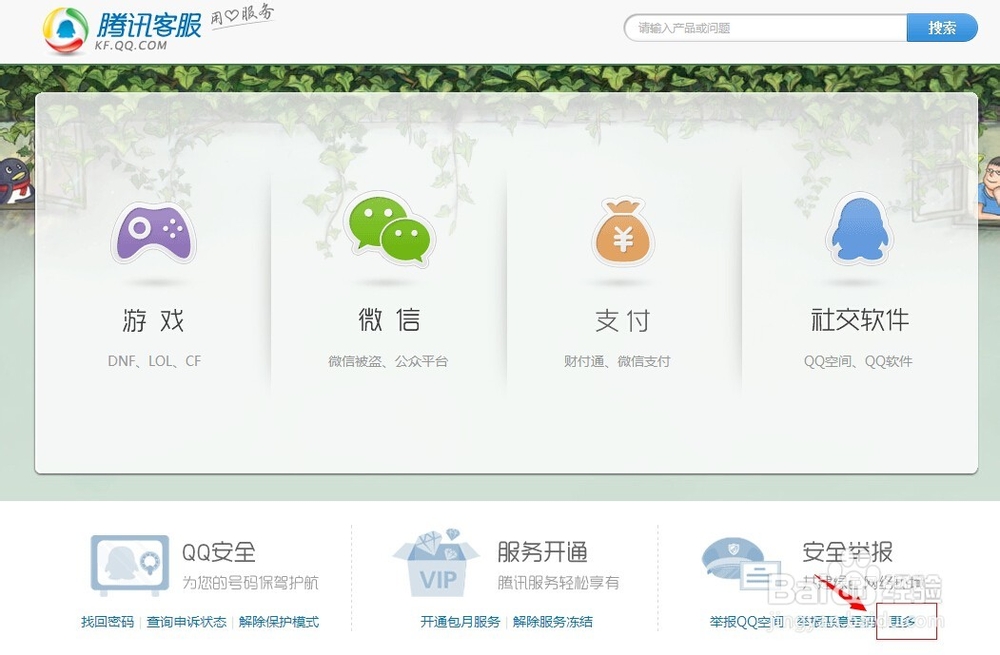
Task: Click the Tencent customer service penguin logo
Action: tap(65, 30)
